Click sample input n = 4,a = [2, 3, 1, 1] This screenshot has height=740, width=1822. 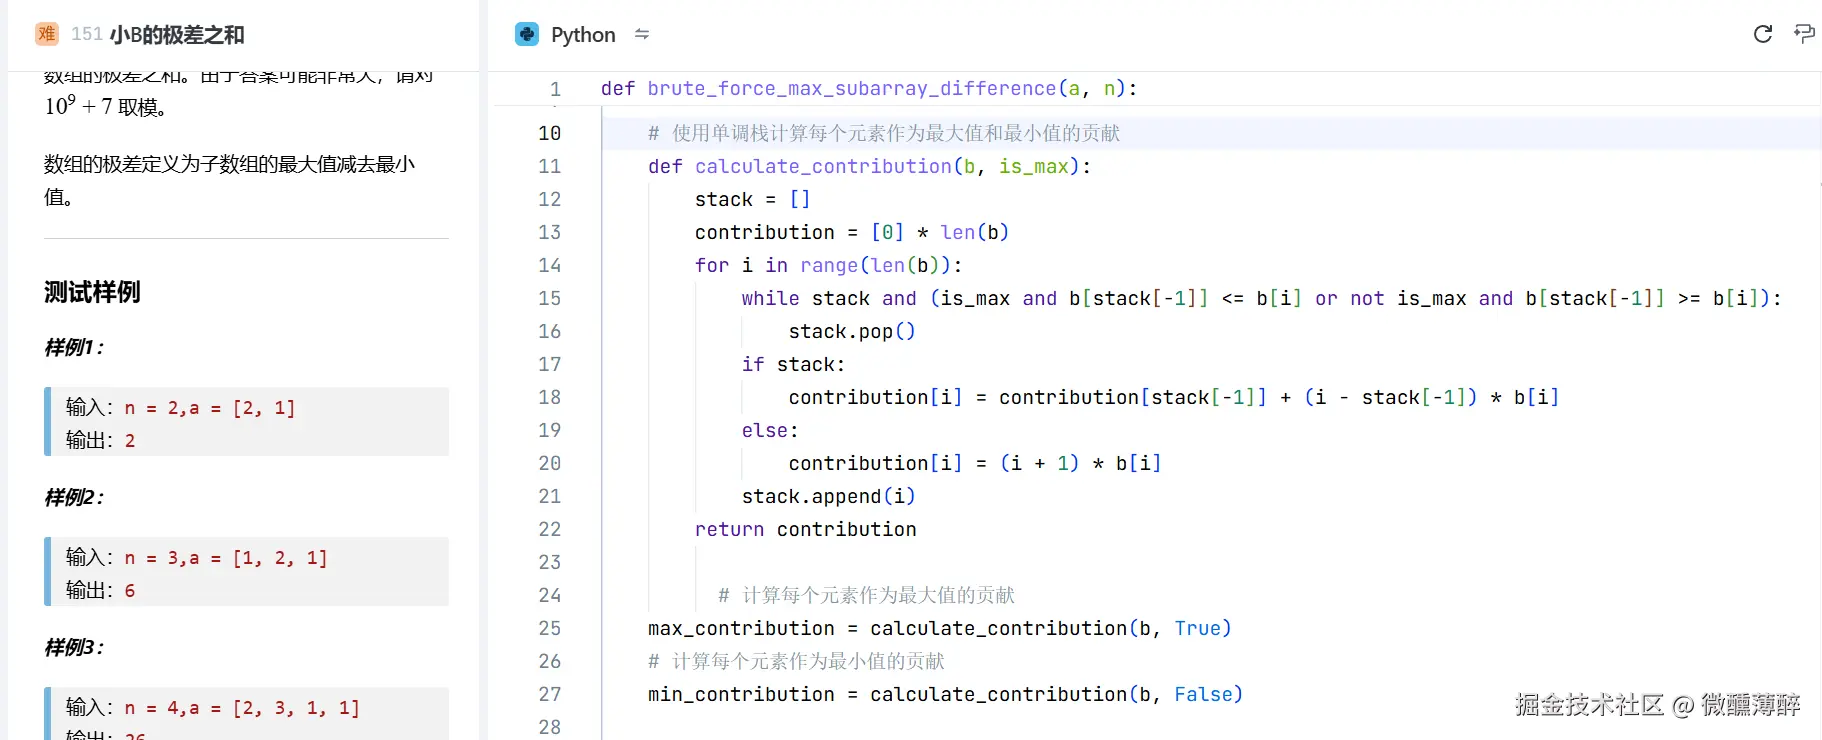point(242,708)
